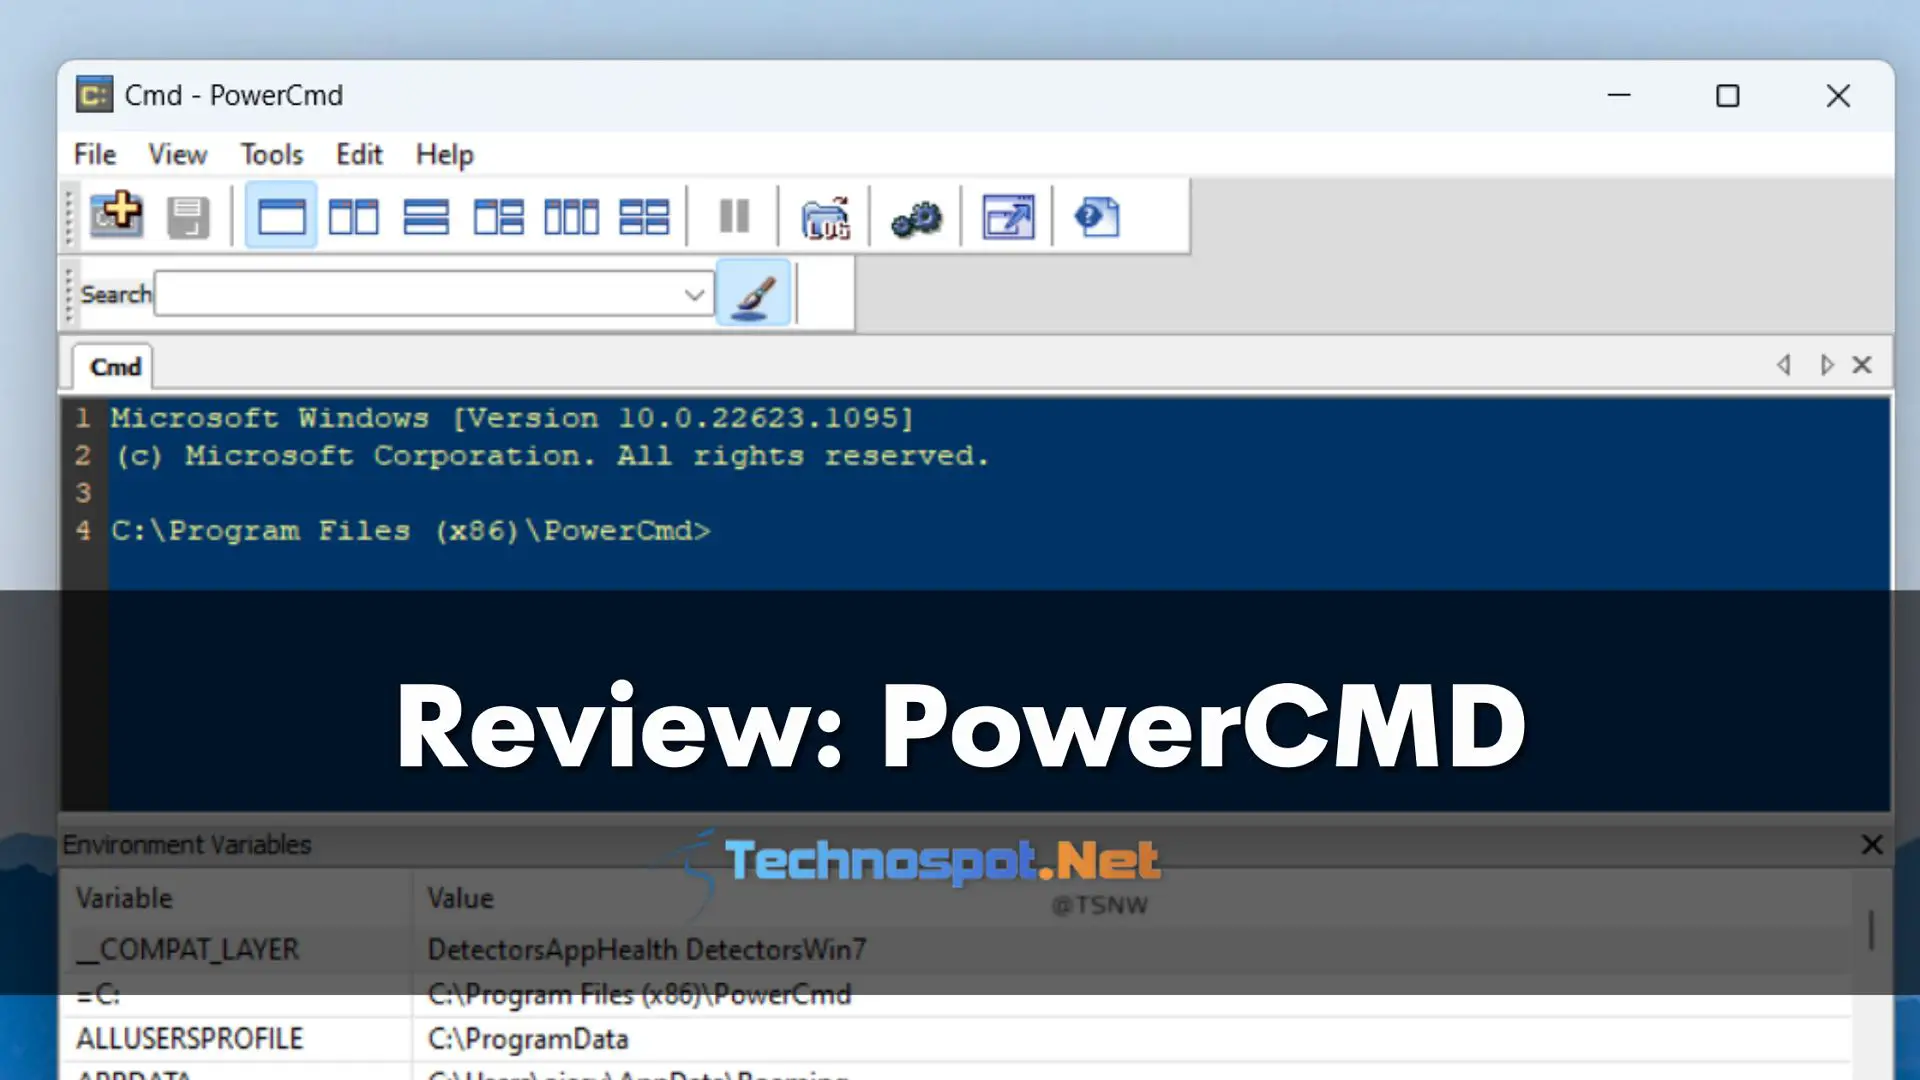1920x1080 pixels.
Task: Click the Search toolbar grip handle
Action: click(69, 294)
